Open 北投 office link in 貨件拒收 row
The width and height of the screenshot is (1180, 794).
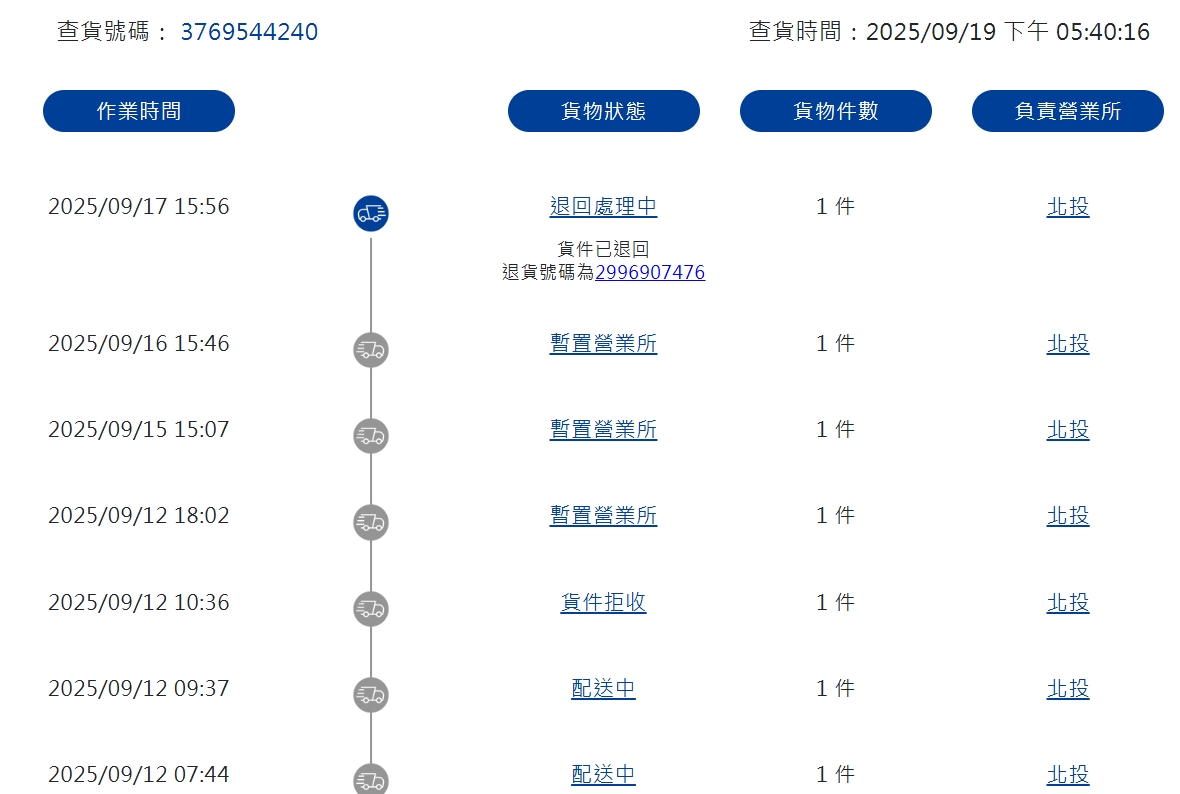point(1067,603)
